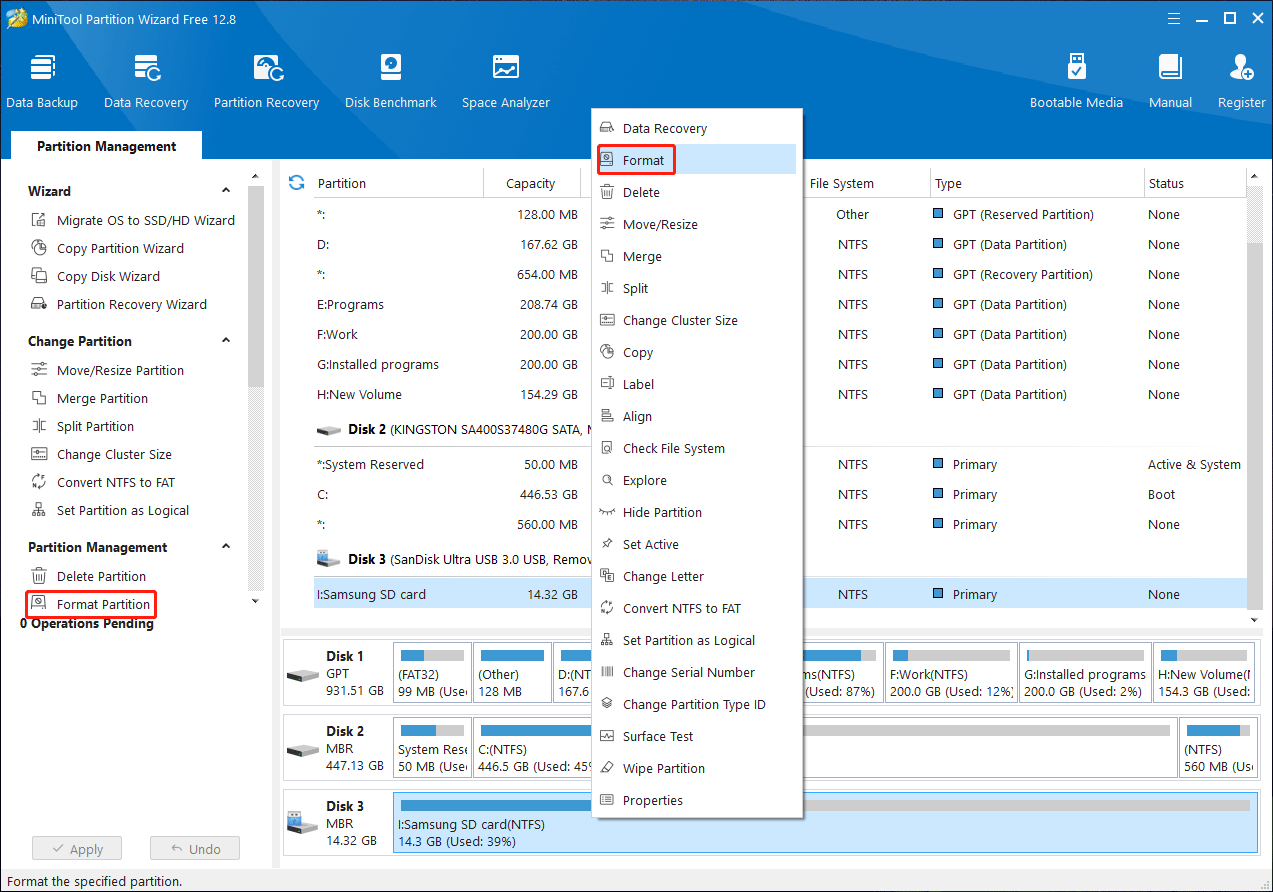The image size is (1273, 892).
Task: Run Check File System from the context menu
Action: (697, 448)
